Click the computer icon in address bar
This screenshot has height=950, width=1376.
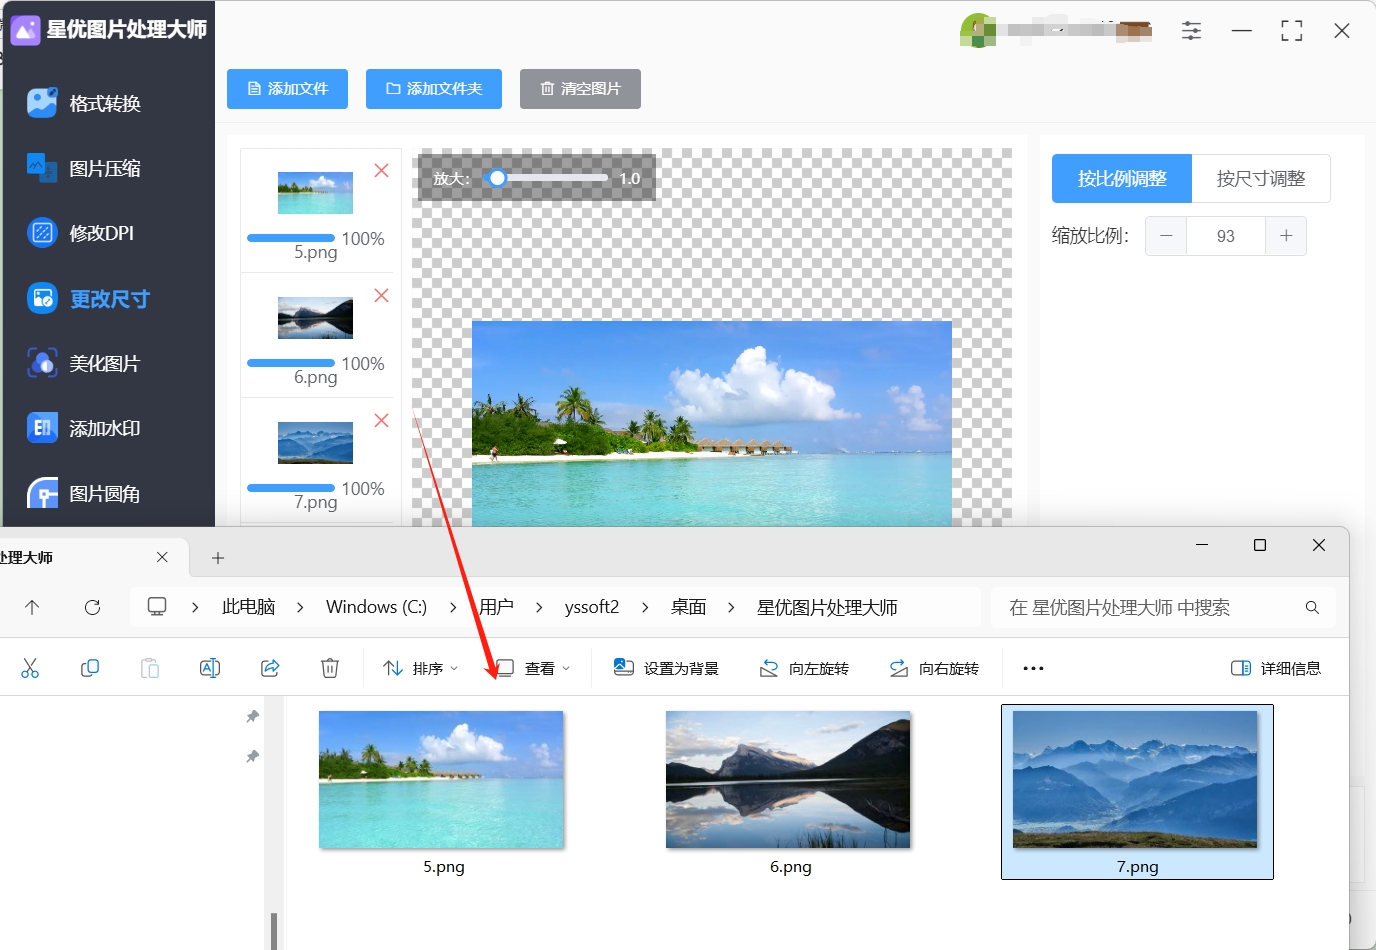tap(157, 607)
